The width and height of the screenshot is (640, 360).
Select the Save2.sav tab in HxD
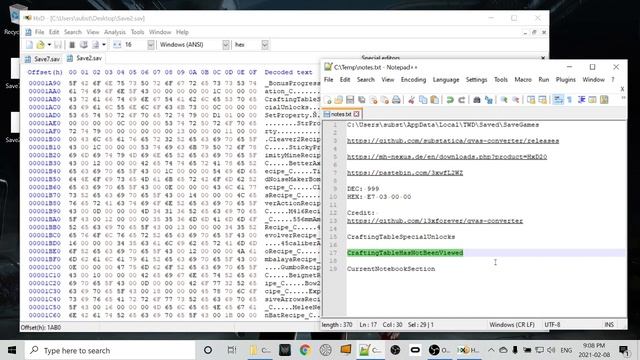84,58
